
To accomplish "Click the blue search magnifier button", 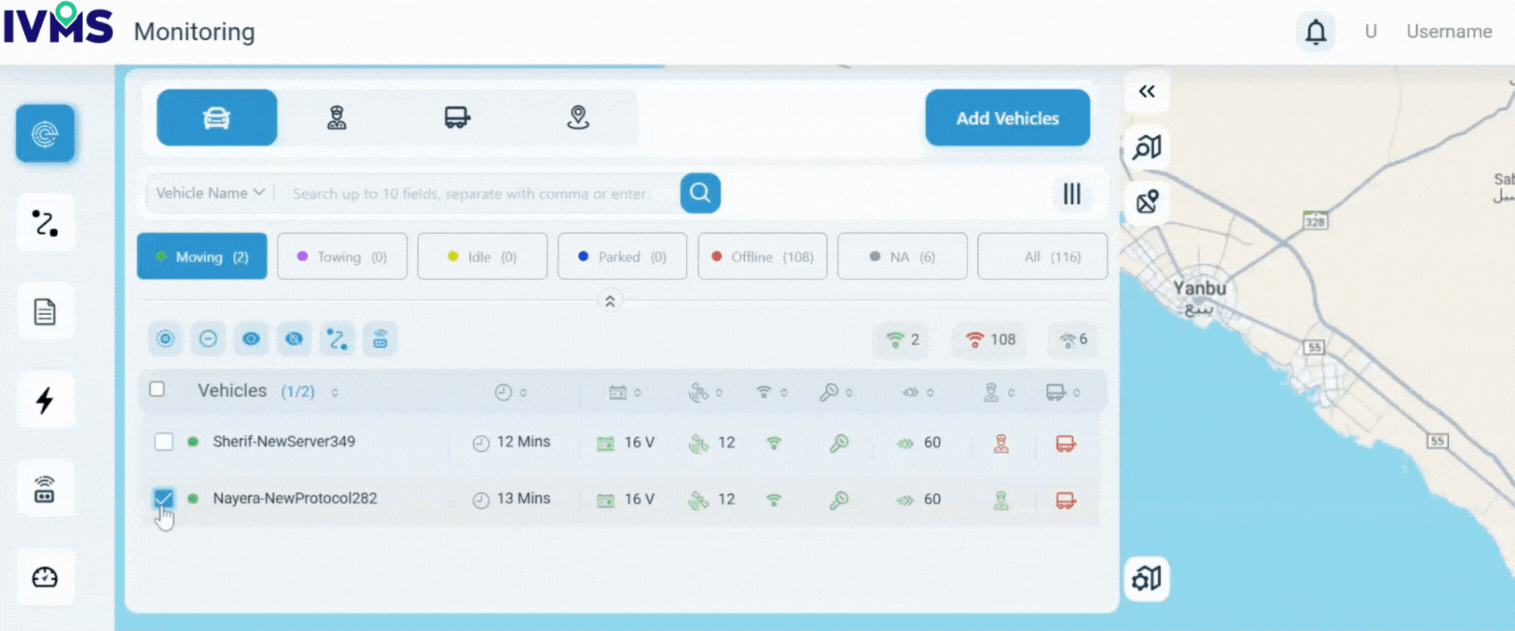I will pyautogui.click(x=700, y=193).
